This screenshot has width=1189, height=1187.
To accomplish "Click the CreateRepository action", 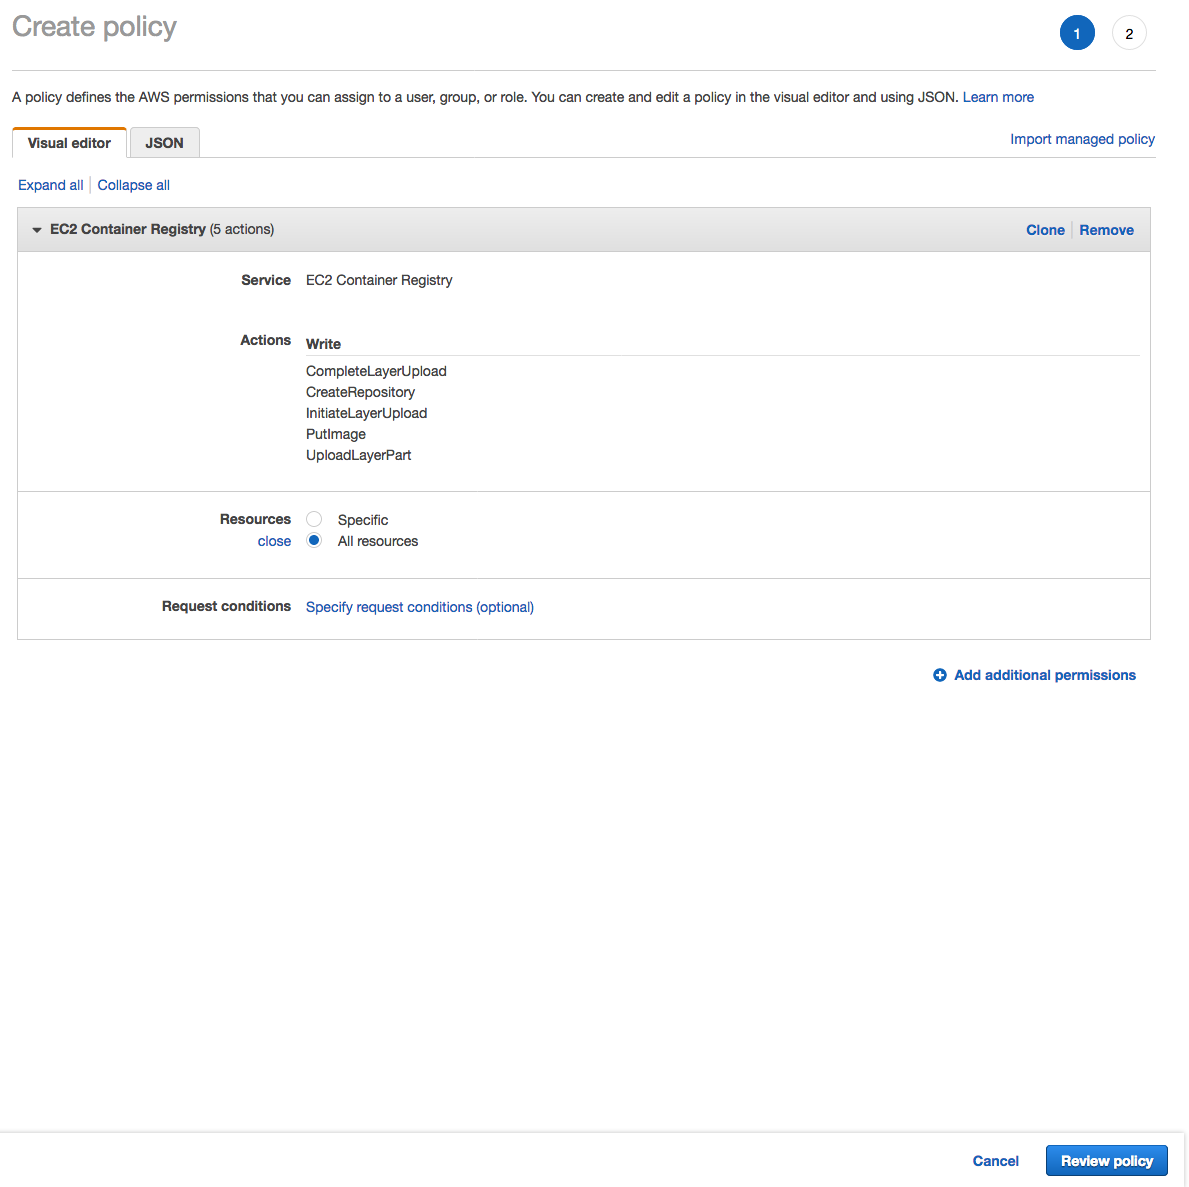I will (x=360, y=392).
